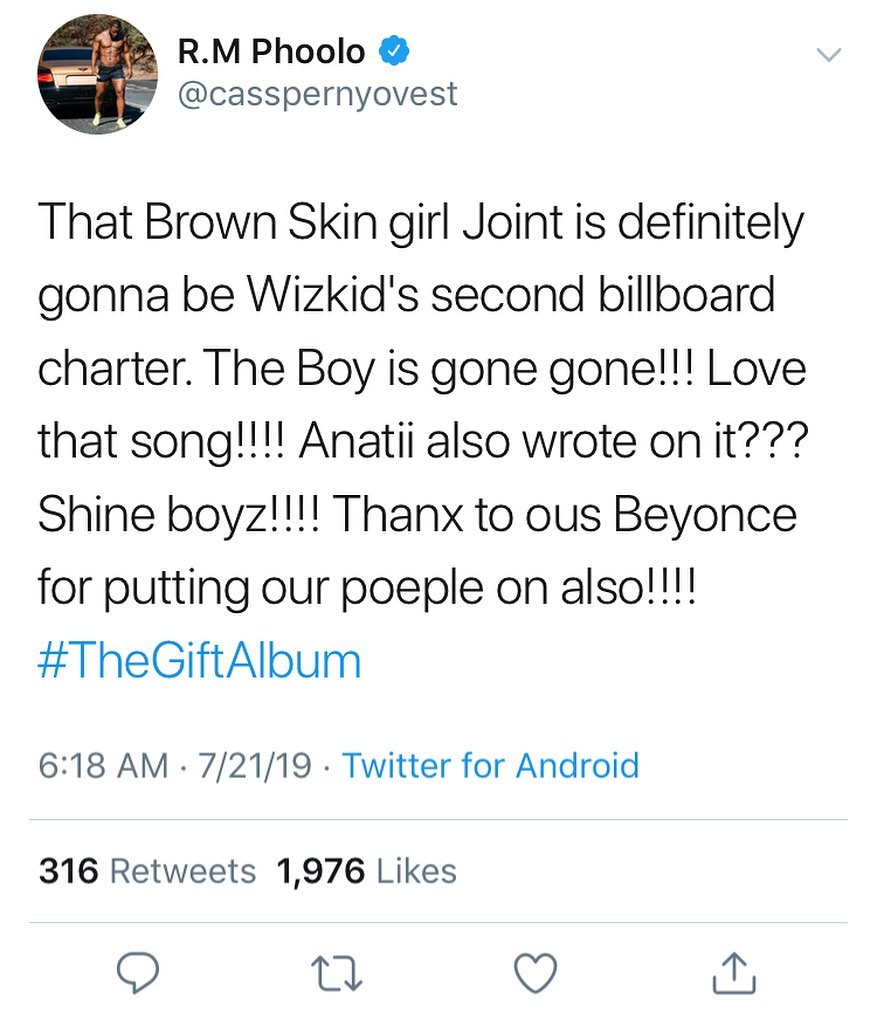Click the Retweets label next to 316
877x1025 pixels.
point(180,870)
